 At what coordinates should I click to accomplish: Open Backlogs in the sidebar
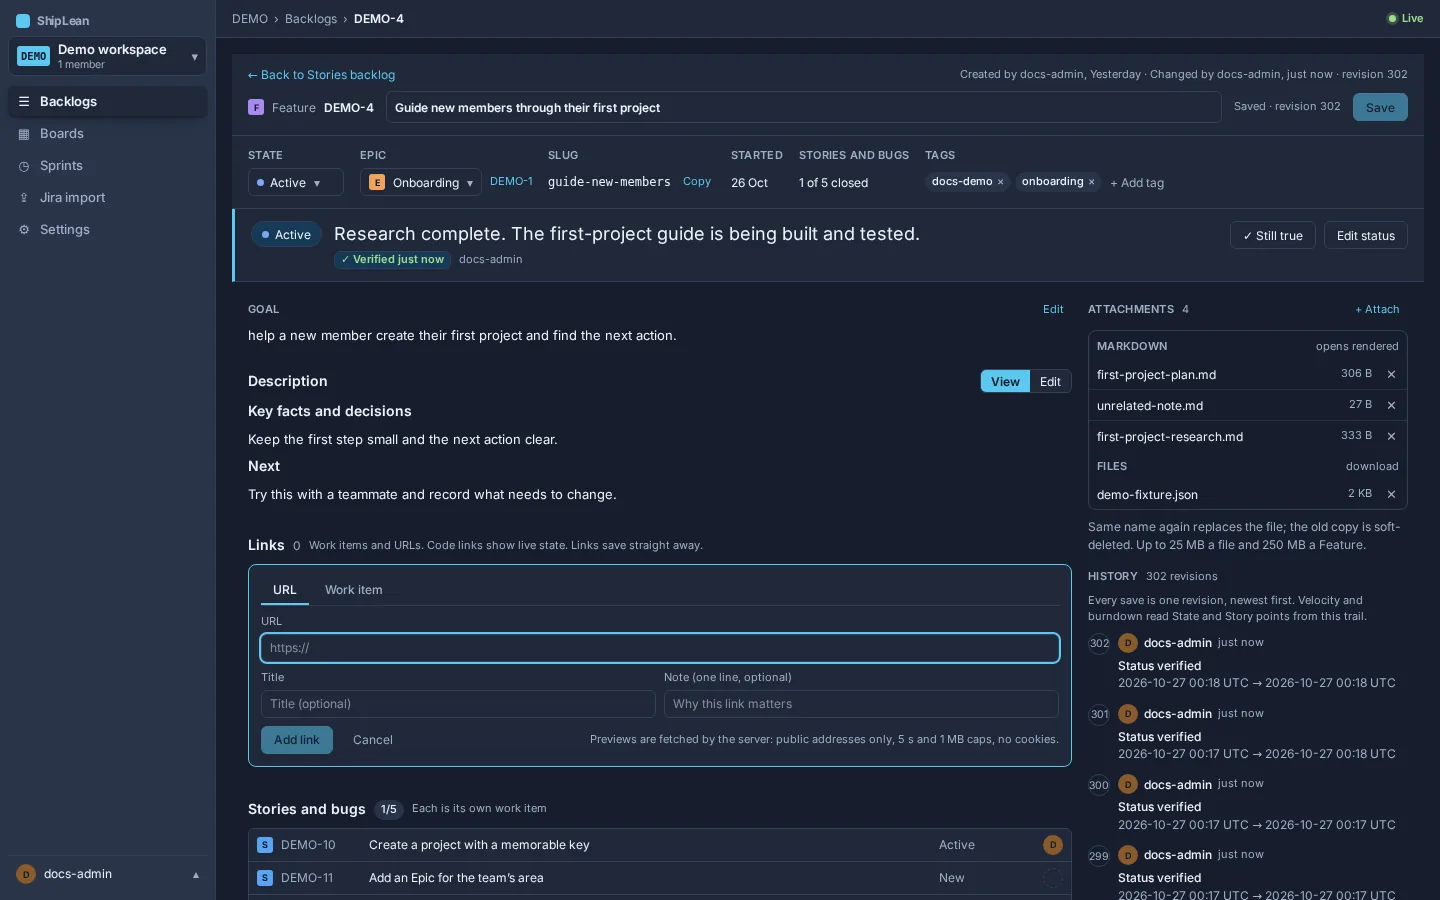108,102
